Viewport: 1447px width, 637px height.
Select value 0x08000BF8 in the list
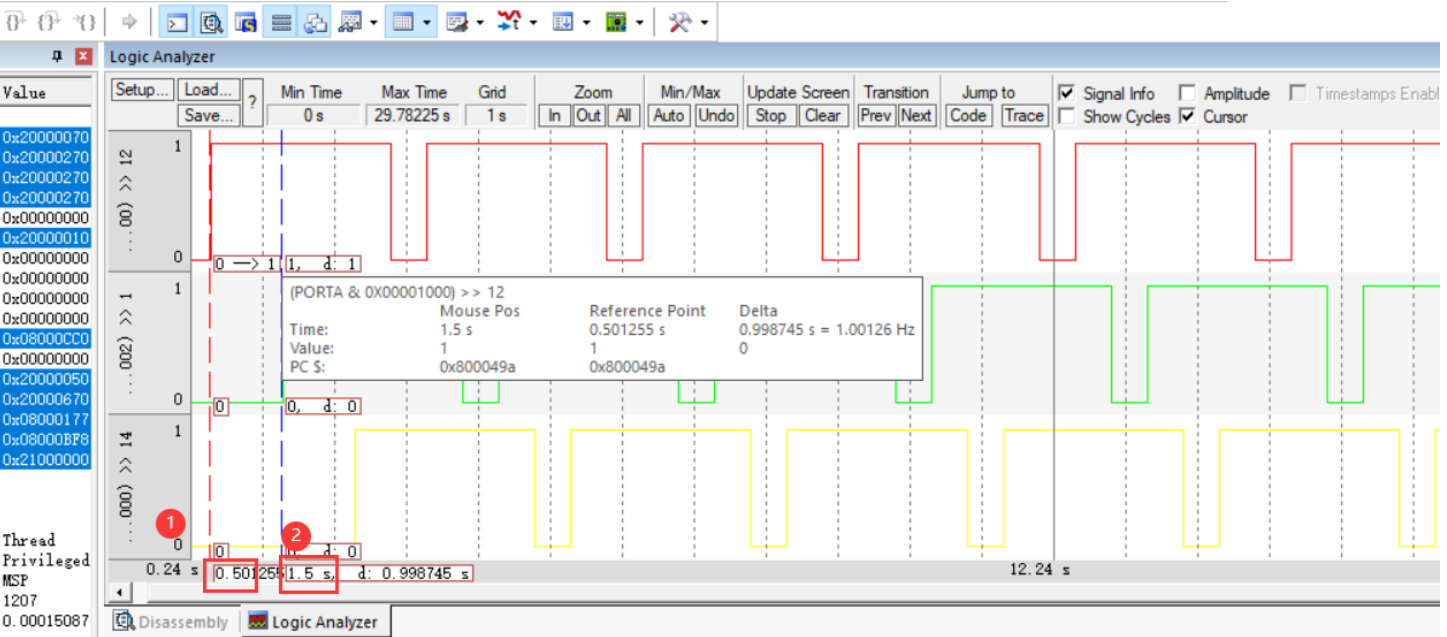(x=46, y=440)
